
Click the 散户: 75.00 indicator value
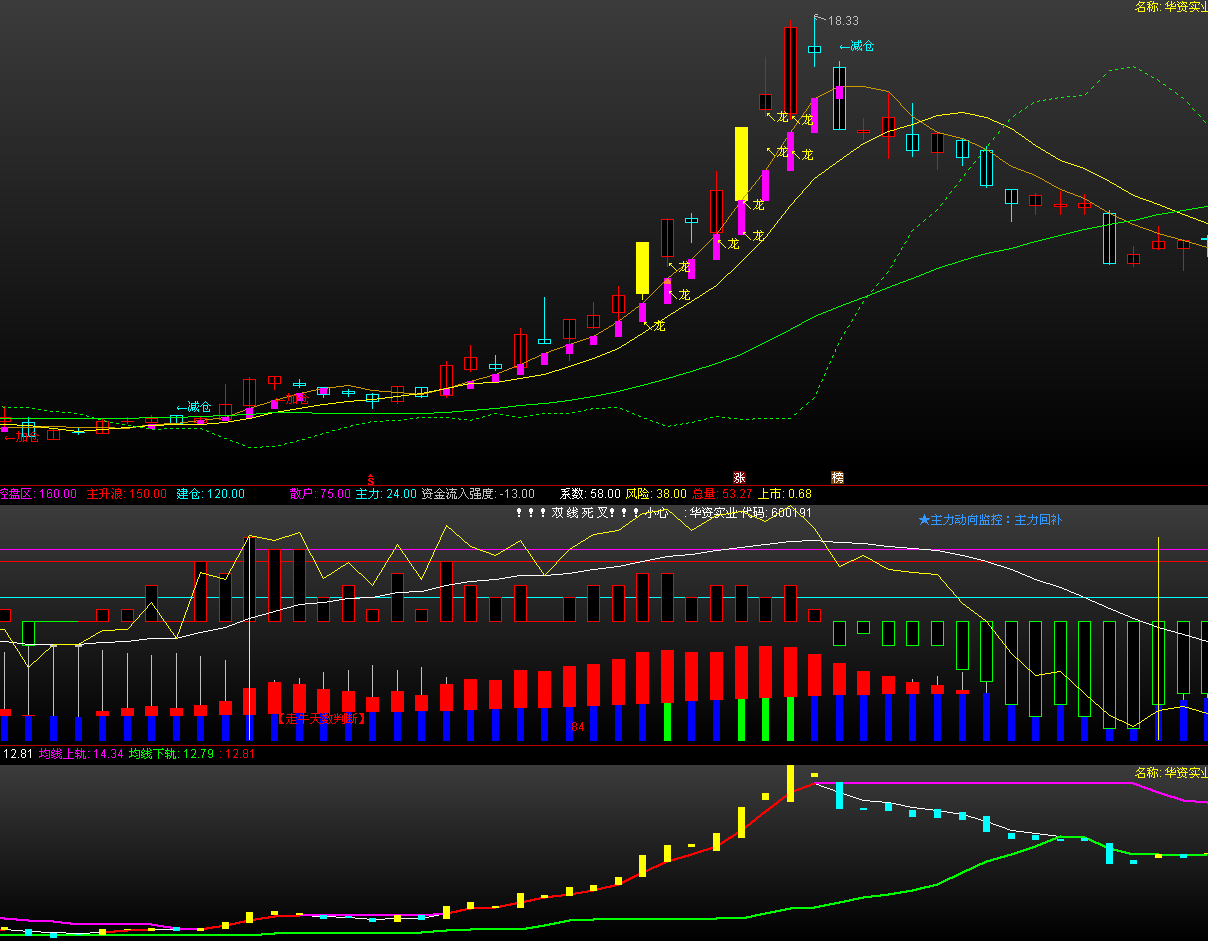pyautogui.click(x=320, y=494)
